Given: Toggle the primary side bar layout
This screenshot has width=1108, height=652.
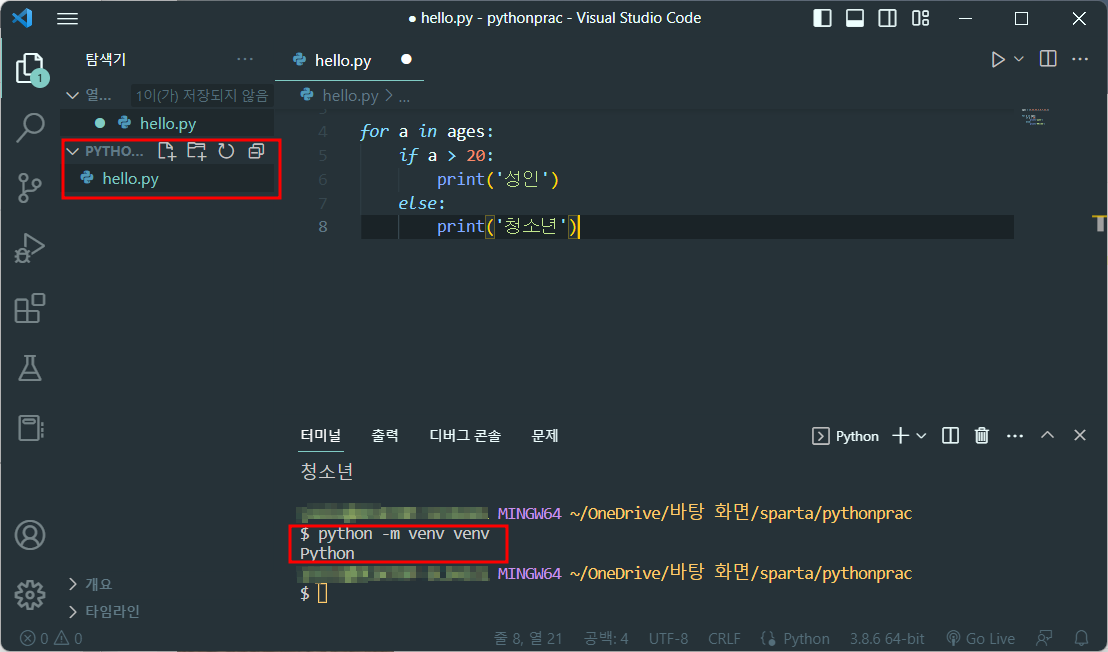Looking at the screenshot, I should click(x=823, y=18).
